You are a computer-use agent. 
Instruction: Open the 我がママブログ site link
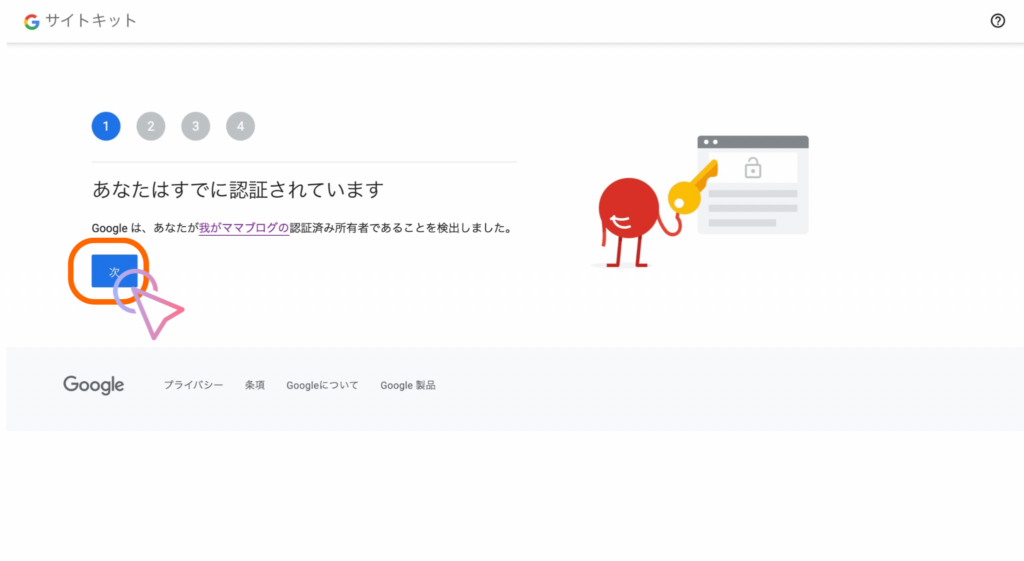243,228
